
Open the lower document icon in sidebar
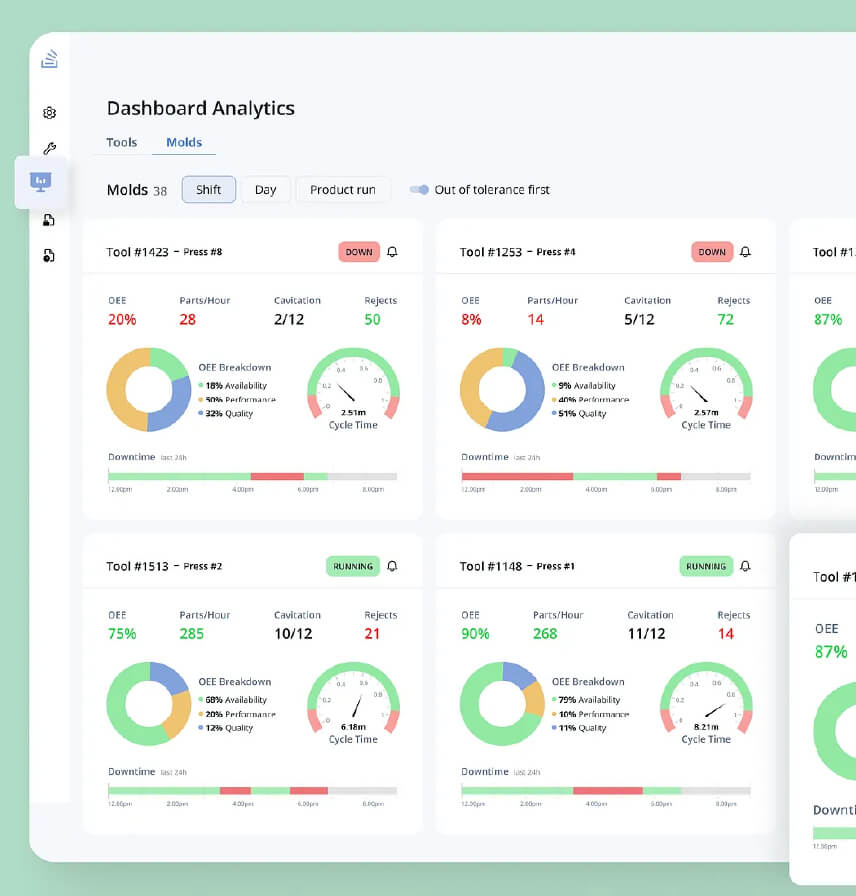pos(49,255)
